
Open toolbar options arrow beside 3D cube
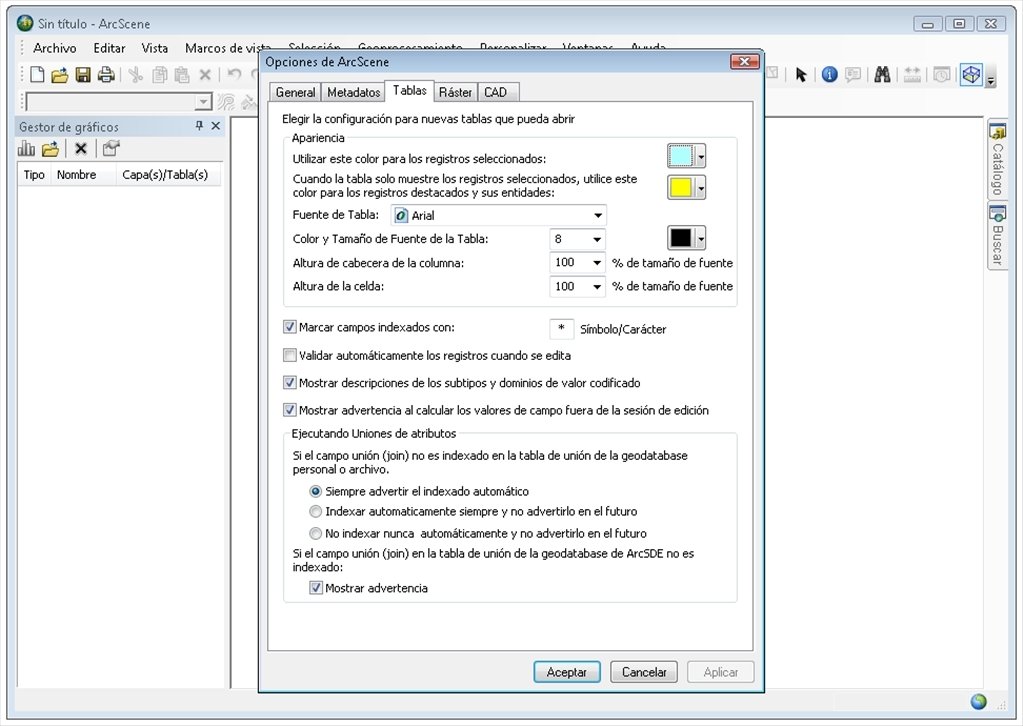991,81
